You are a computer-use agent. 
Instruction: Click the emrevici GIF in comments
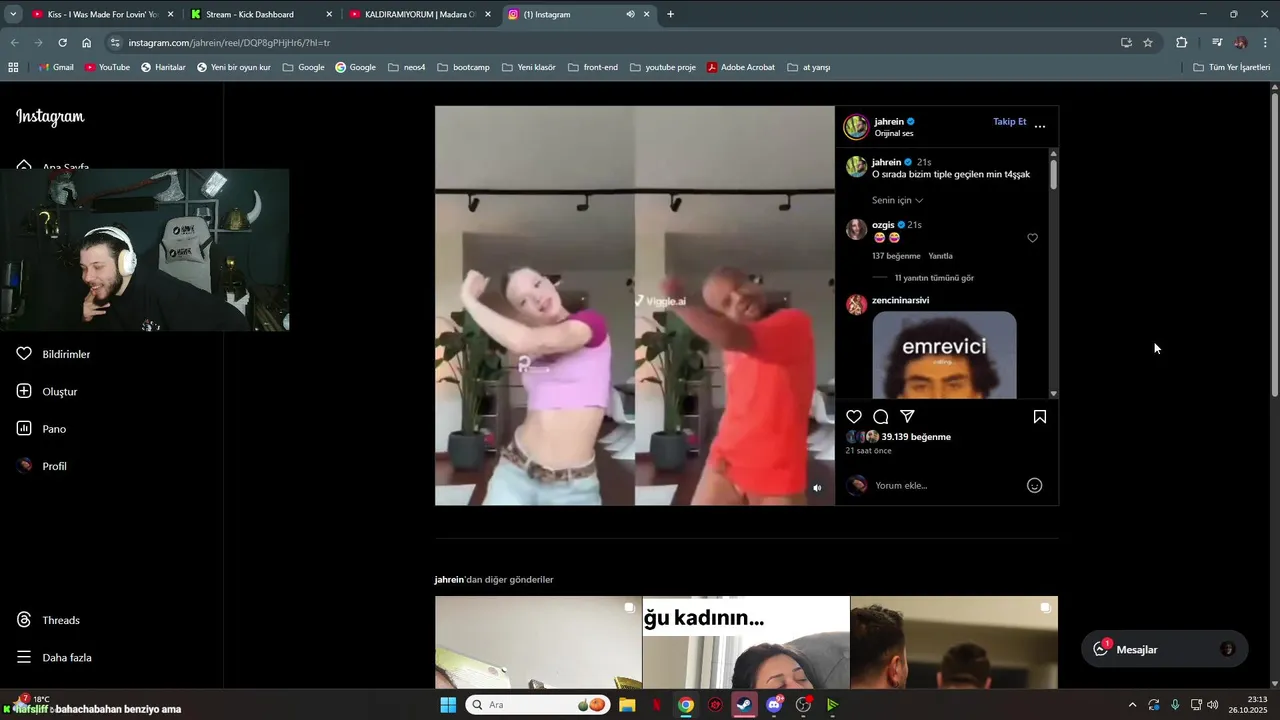click(x=944, y=355)
